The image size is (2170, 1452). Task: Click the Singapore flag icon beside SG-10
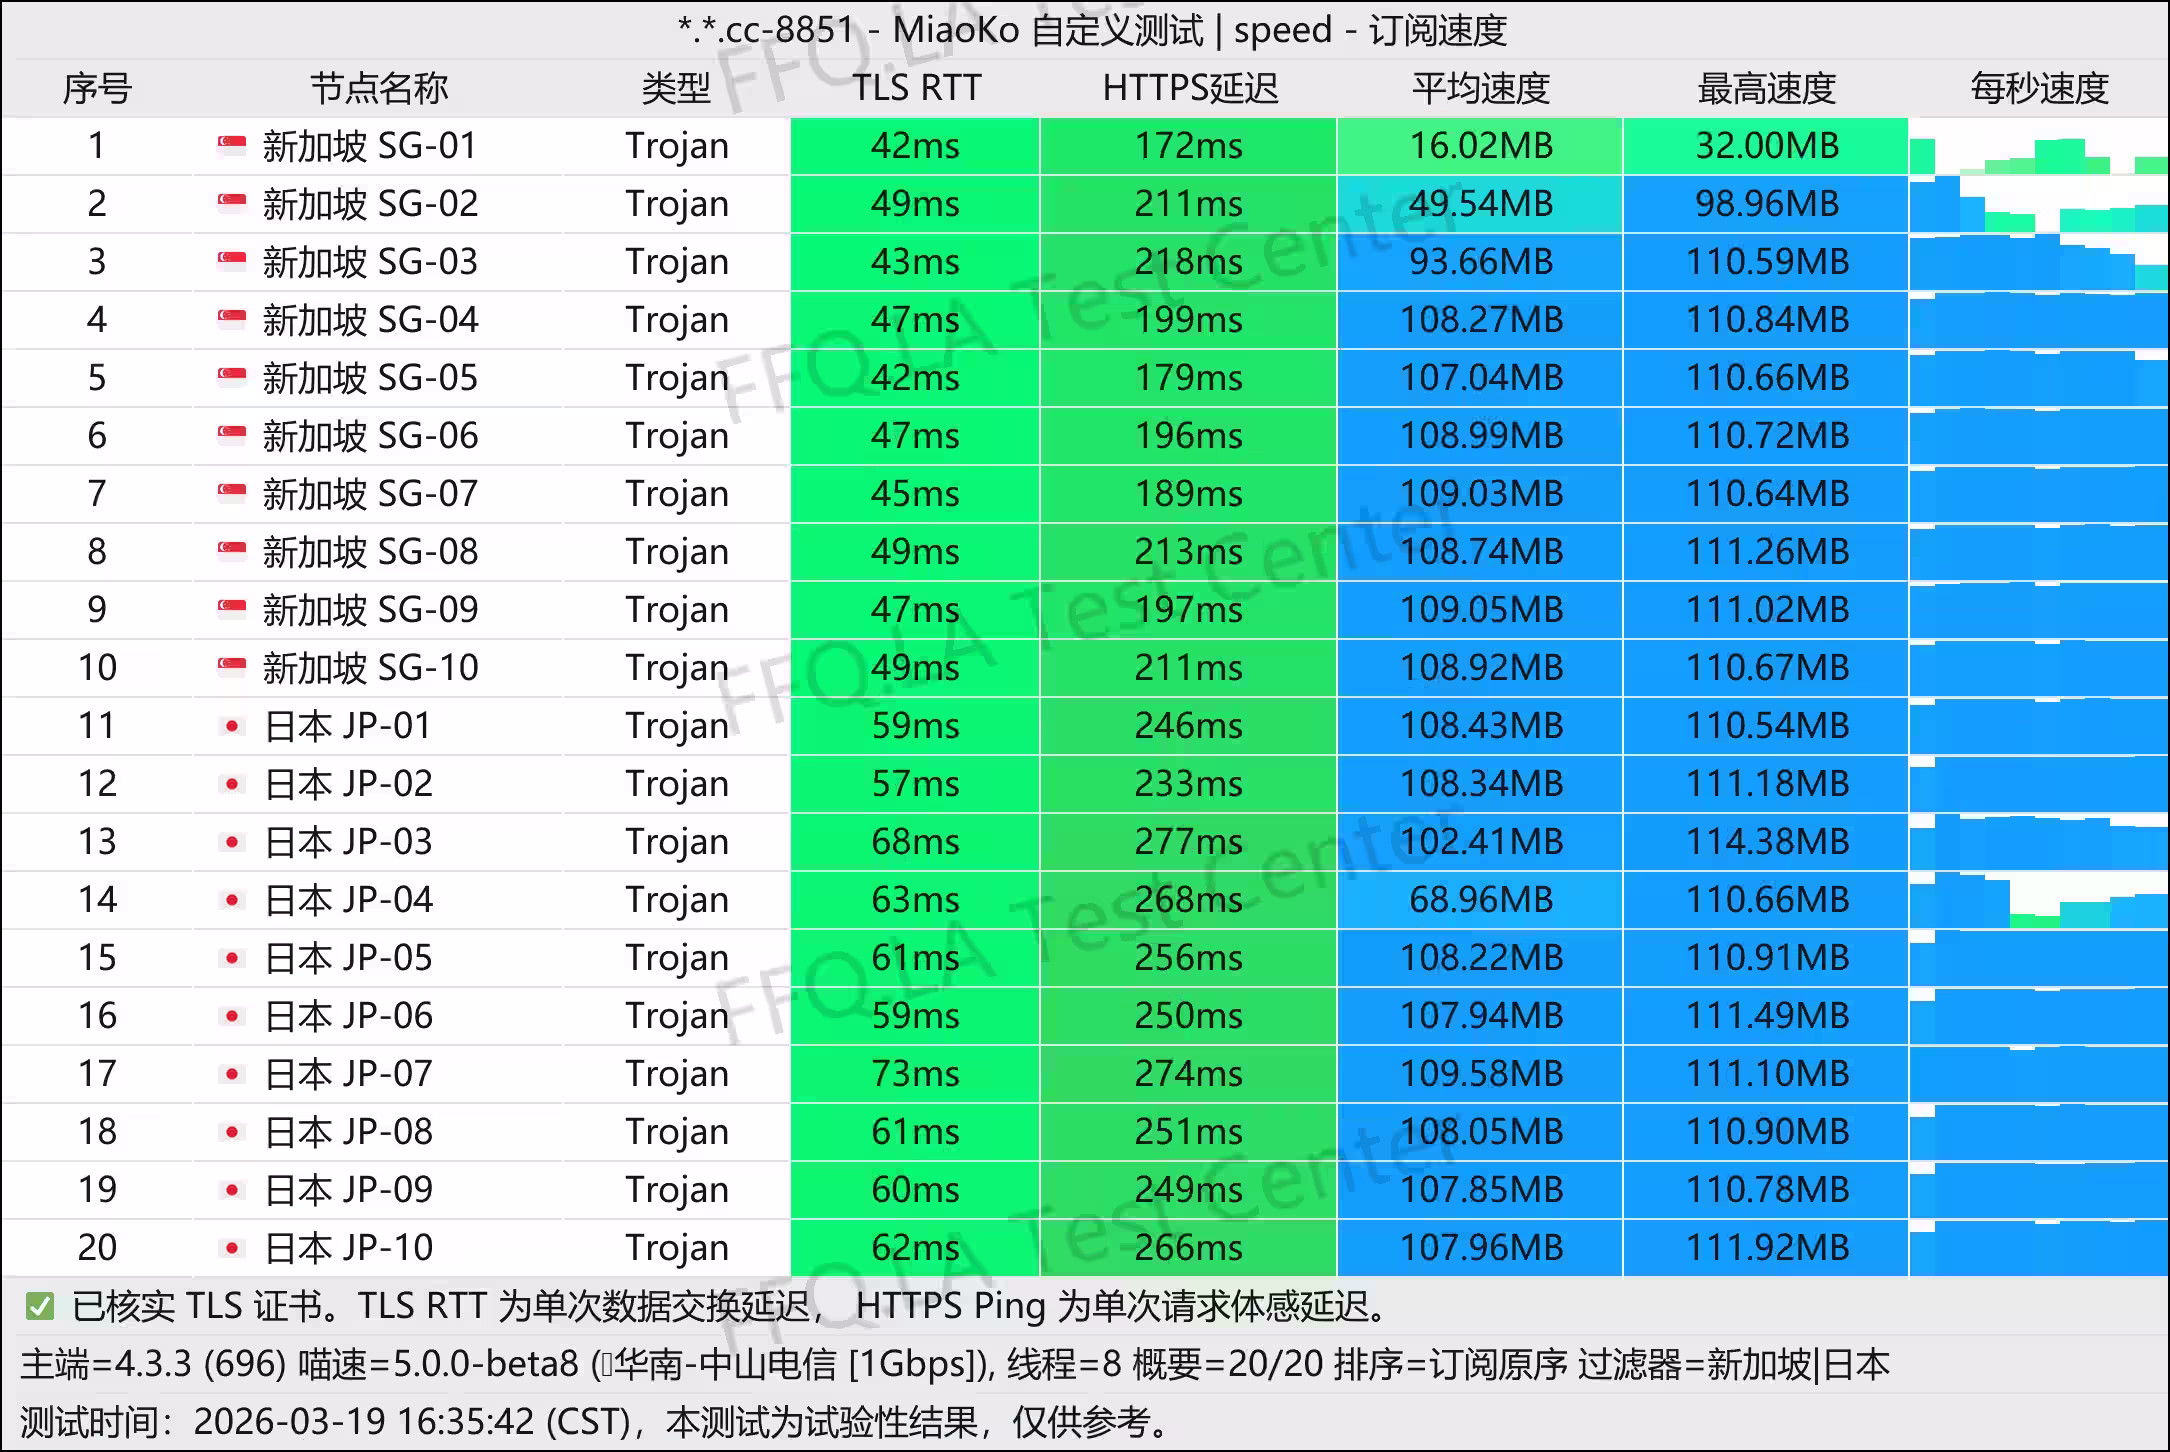point(230,667)
